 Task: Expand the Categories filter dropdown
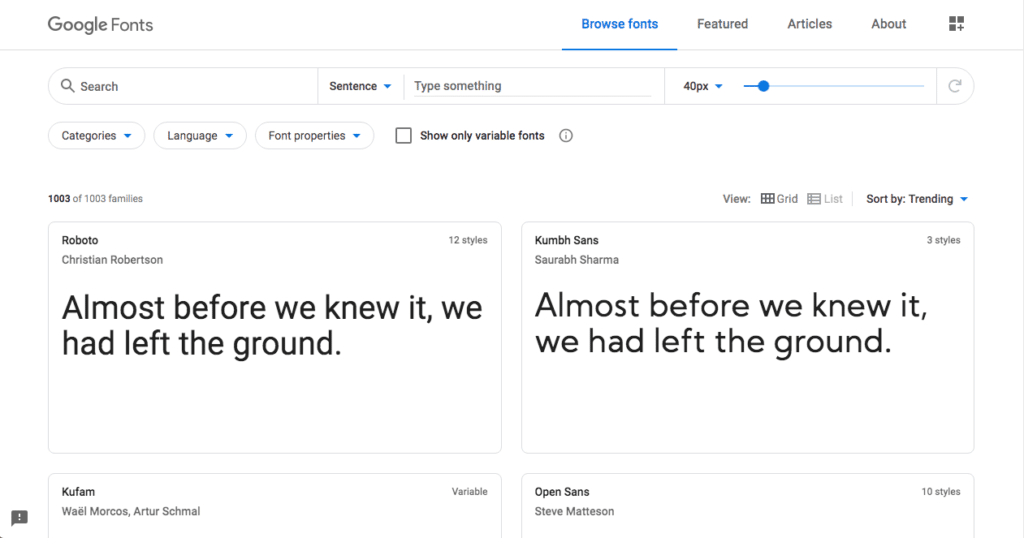click(x=96, y=136)
